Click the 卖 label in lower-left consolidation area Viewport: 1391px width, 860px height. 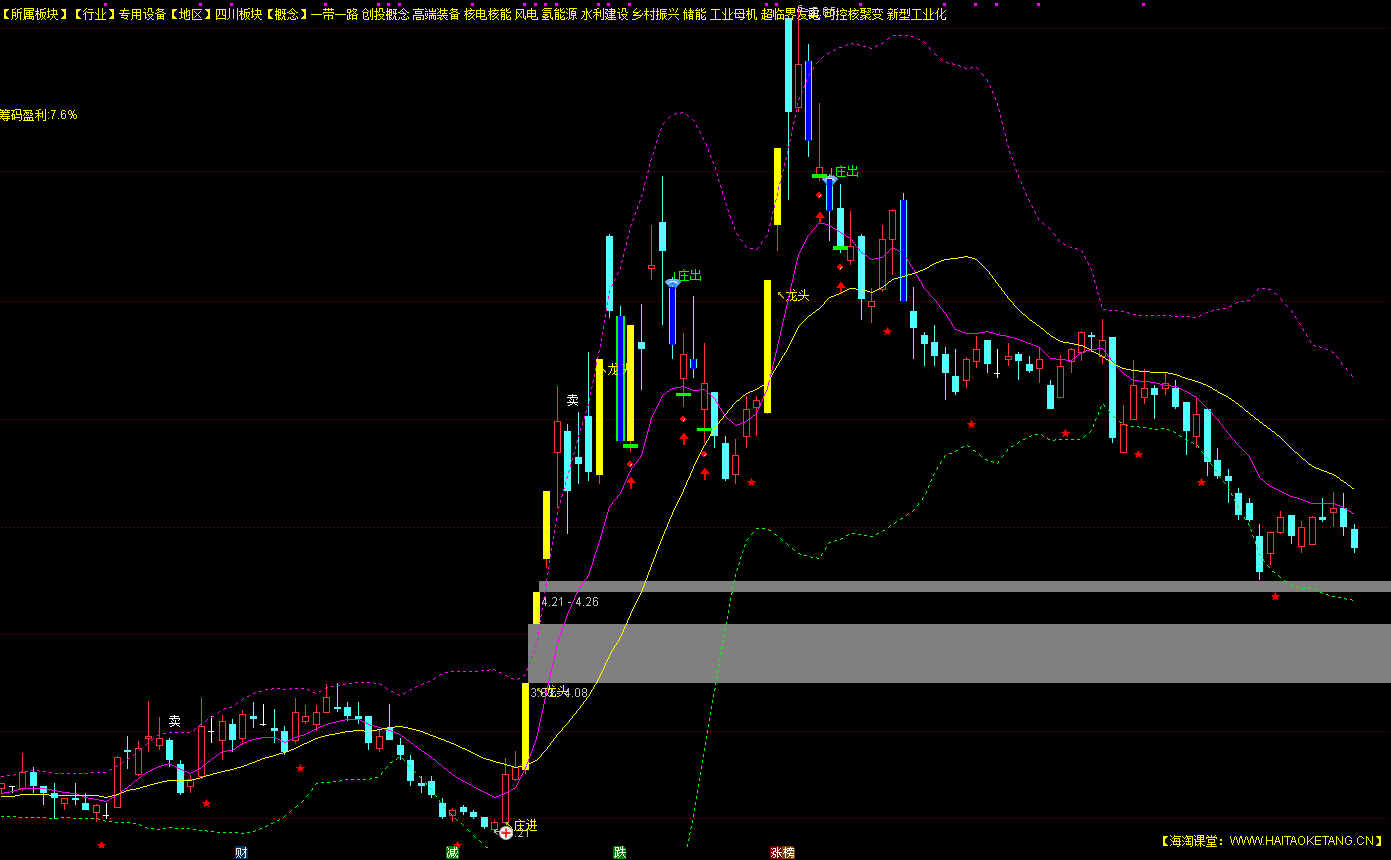[174, 721]
